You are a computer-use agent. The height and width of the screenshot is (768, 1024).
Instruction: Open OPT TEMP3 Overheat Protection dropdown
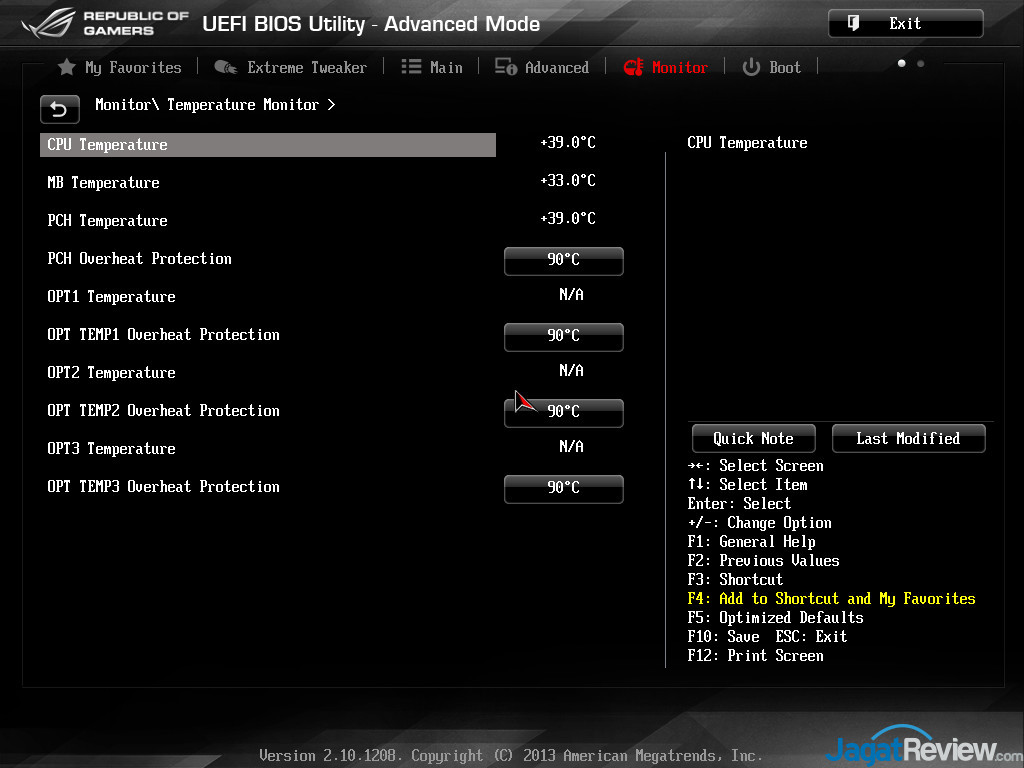(x=564, y=488)
